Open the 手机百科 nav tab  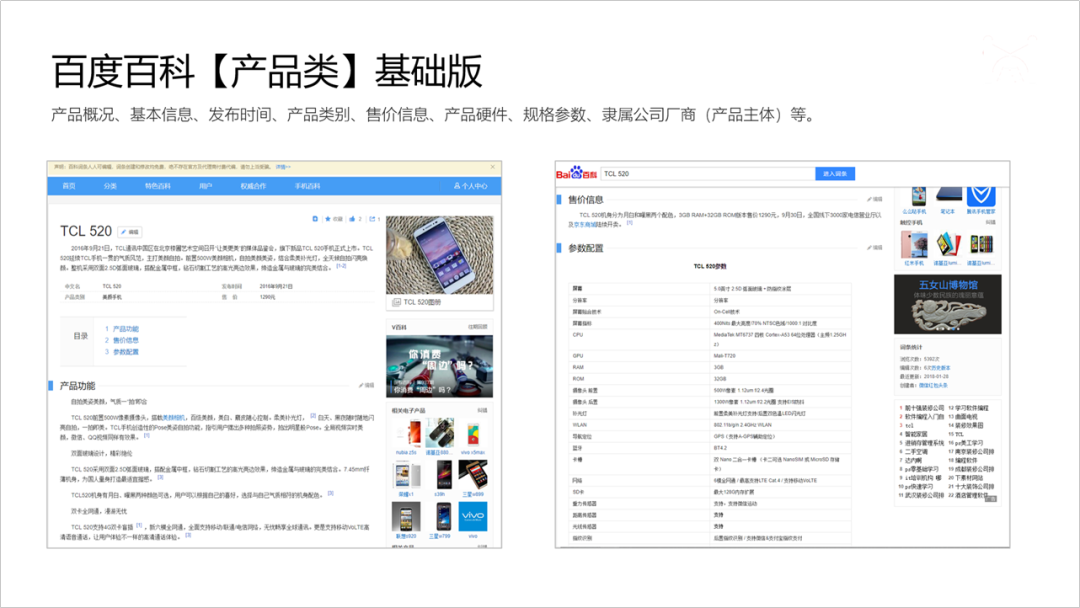tap(307, 186)
